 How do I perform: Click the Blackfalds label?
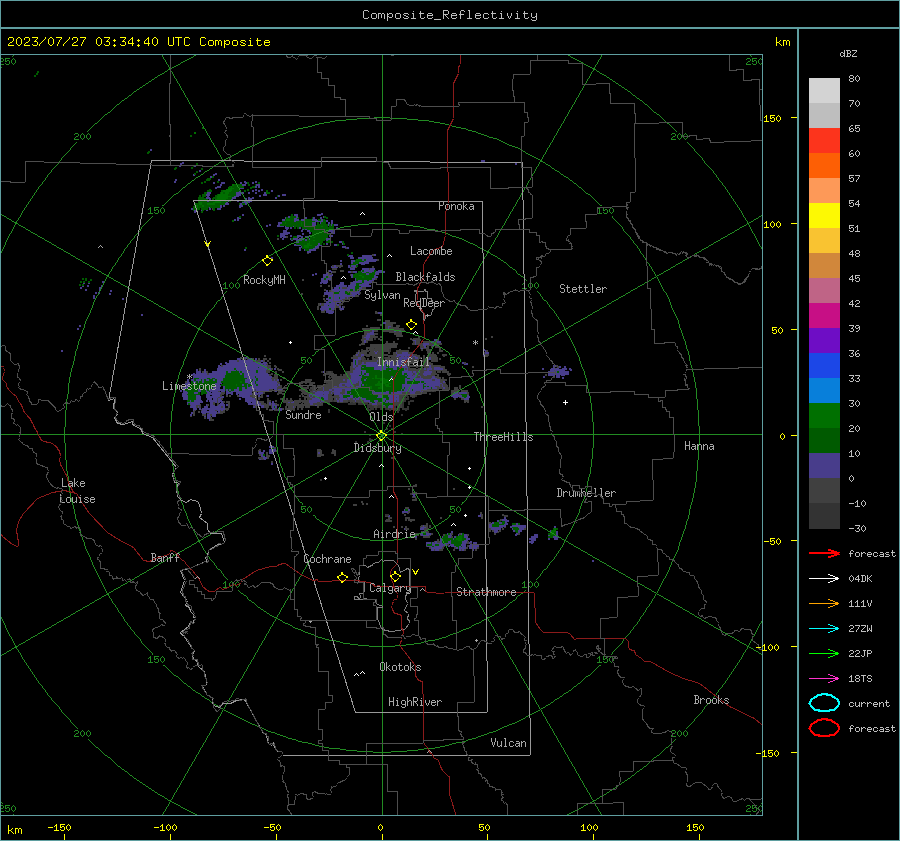pyautogui.click(x=425, y=277)
